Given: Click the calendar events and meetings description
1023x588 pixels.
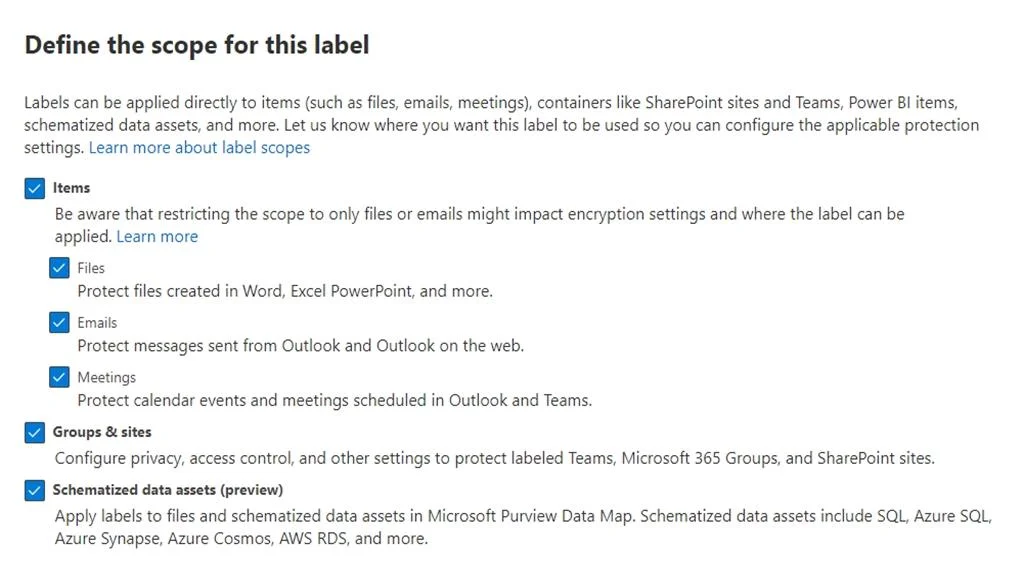Looking at the screenshot, I should (x=335, y=400).
